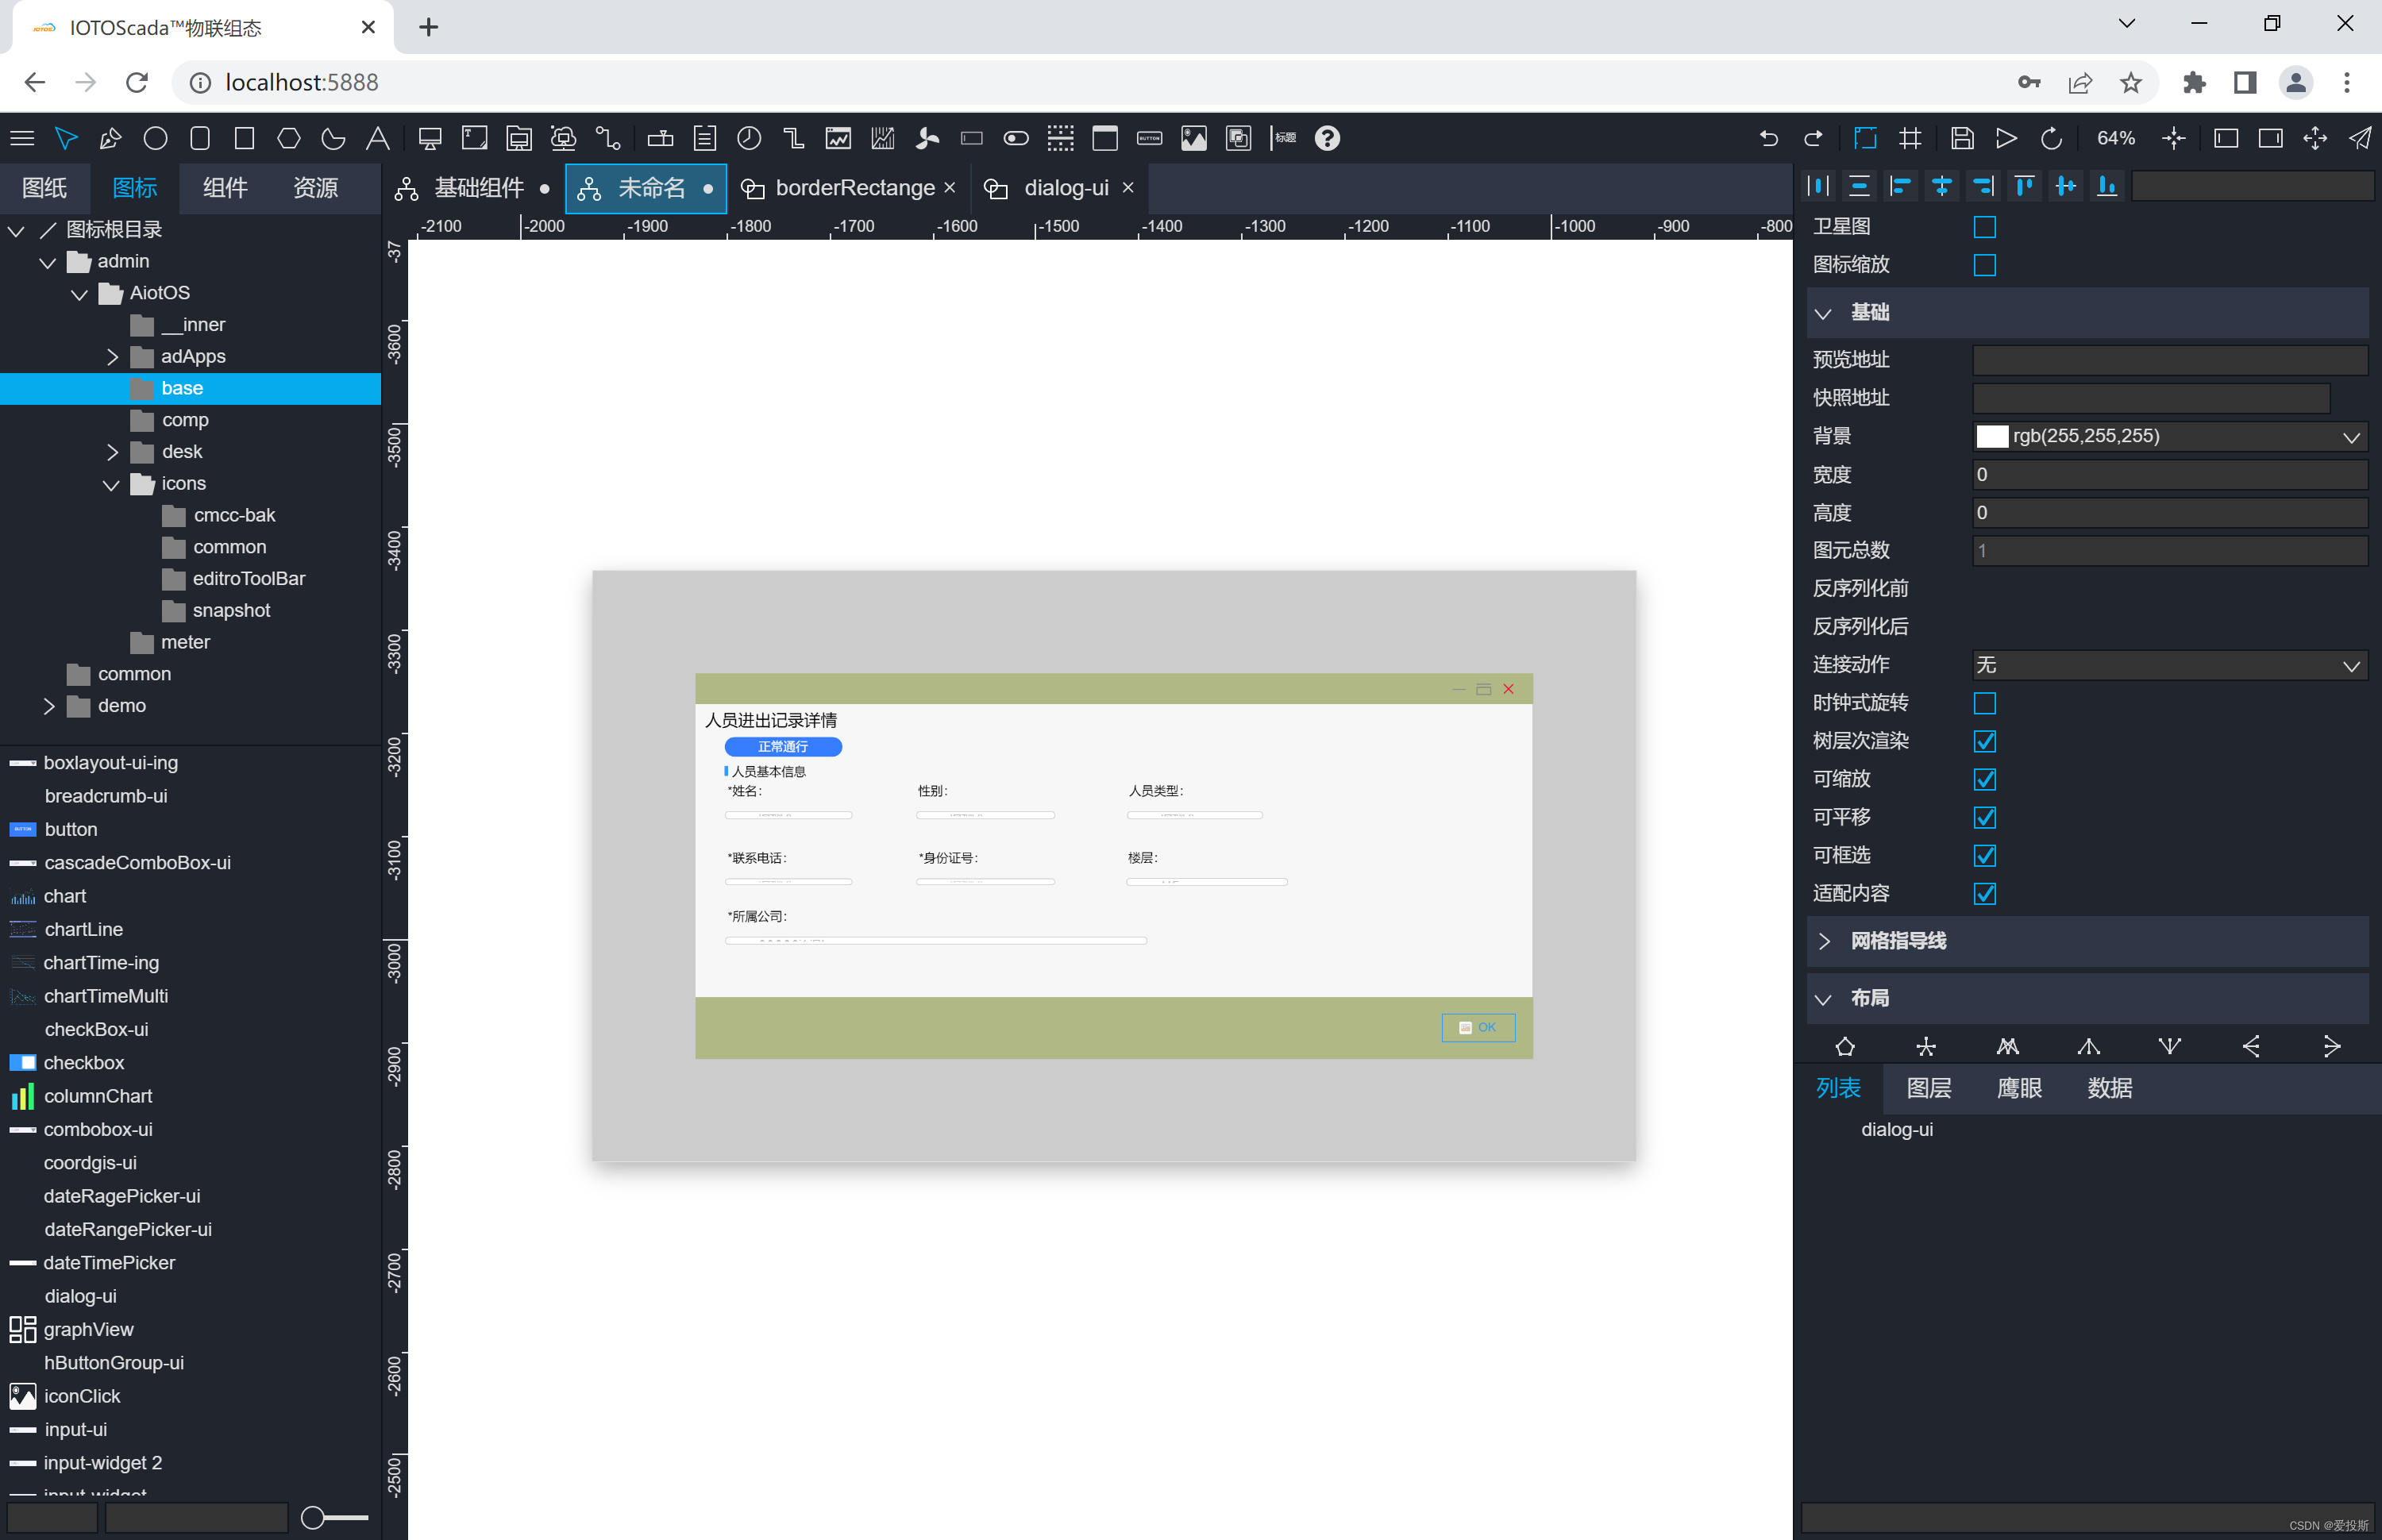Toggle the 时钟式旋转 checkbox
This screenshot has width=2382, height=1540.
click(1984, 703)
